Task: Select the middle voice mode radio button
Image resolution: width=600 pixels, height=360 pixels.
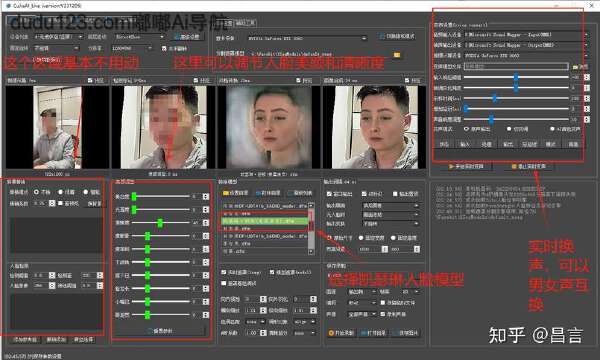Action: 509,129
